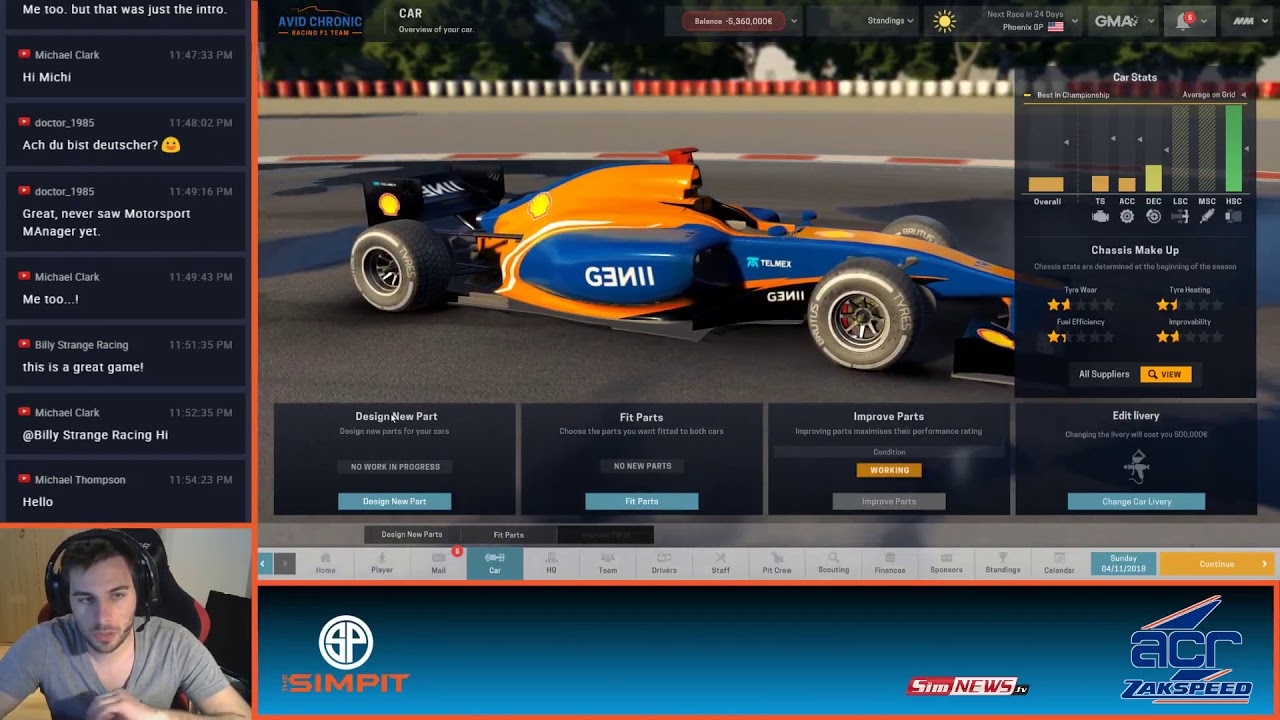Image resolution: width=1280 pixels, height=720 pixels.
Task: Open the Calendar screen
Action: (x=1059, y=564)
